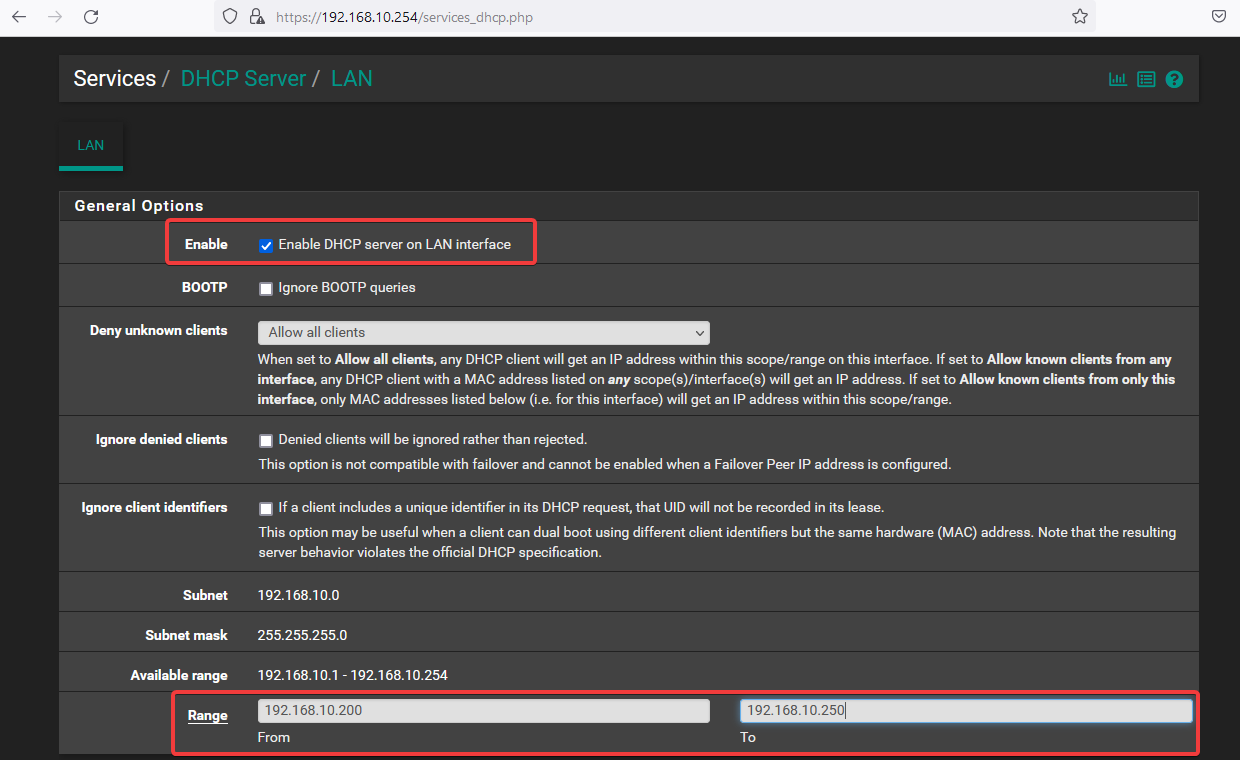This screenshot has height=760, width=1240.
Task: Click the underlined Range label
Action: point(207,716)
